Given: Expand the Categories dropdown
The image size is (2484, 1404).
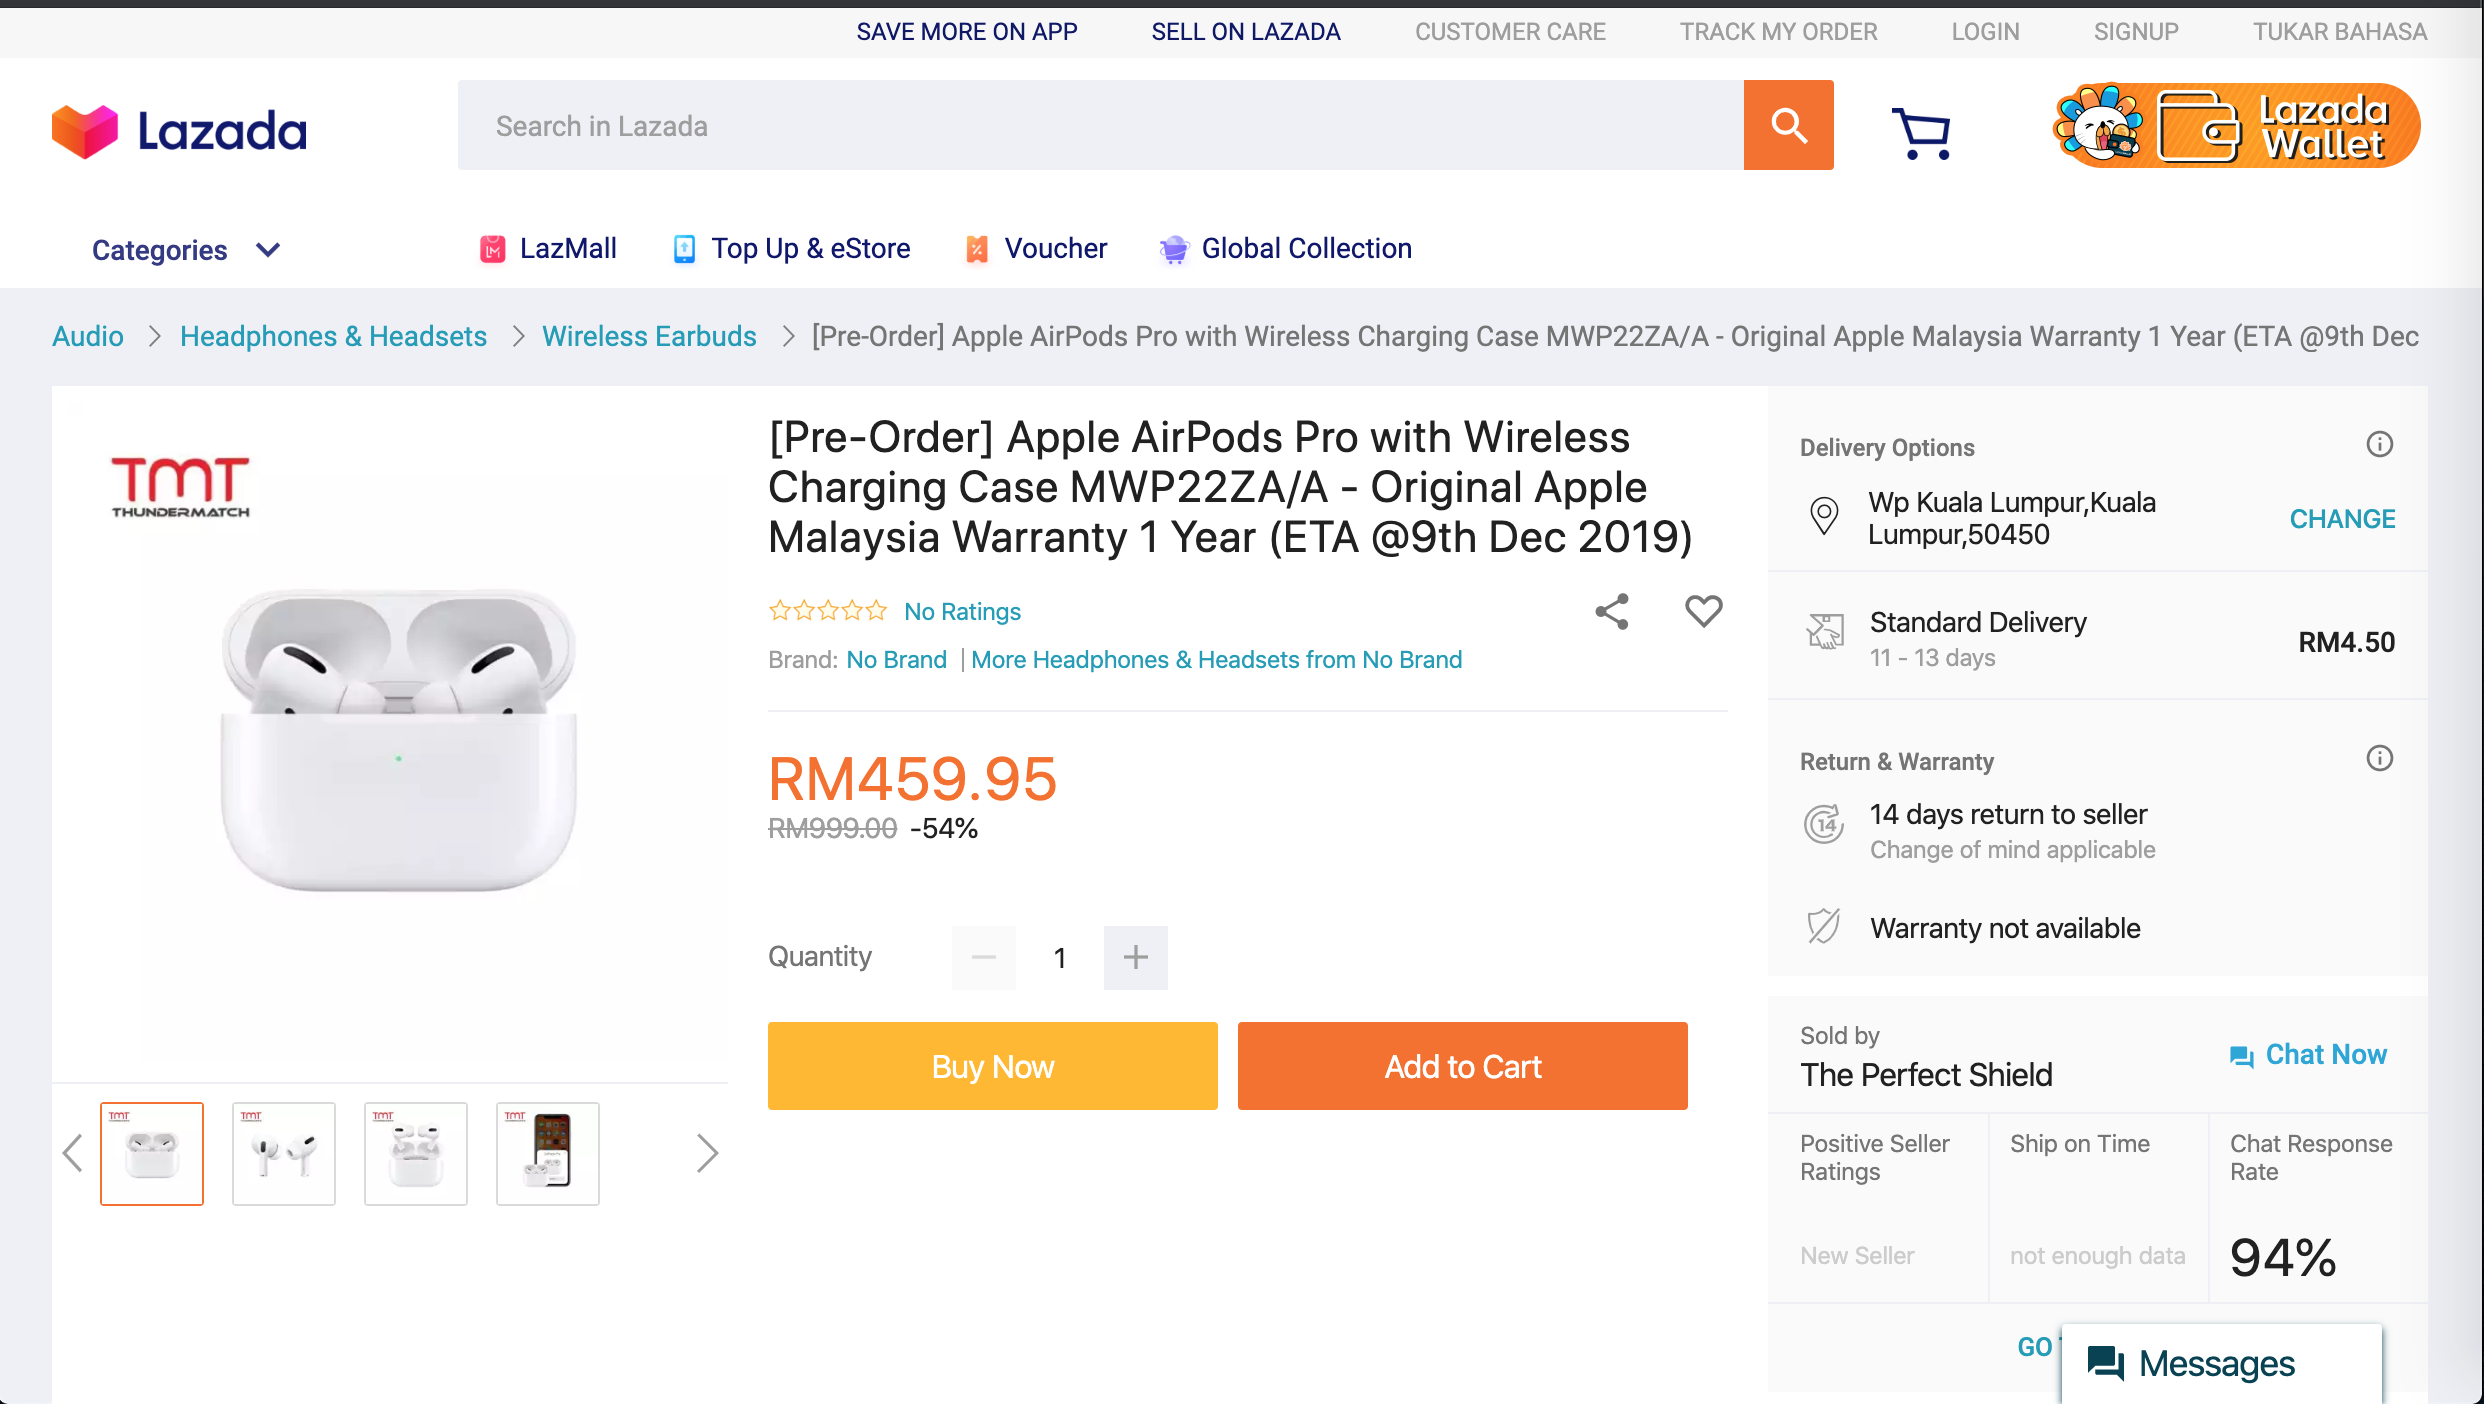Looking at the screenshot, I should (186, 250).
